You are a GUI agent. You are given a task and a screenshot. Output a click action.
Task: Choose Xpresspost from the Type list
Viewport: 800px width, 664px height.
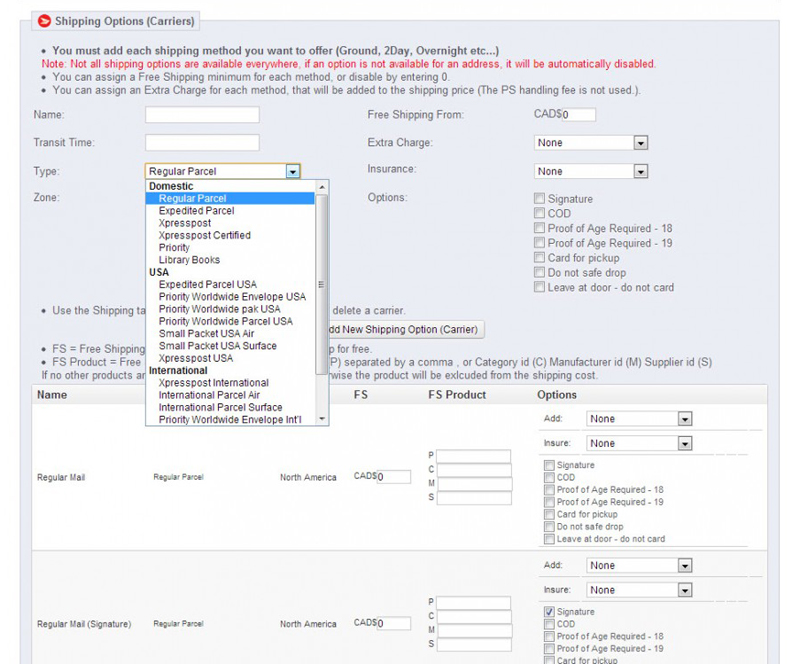pos(185,223)
